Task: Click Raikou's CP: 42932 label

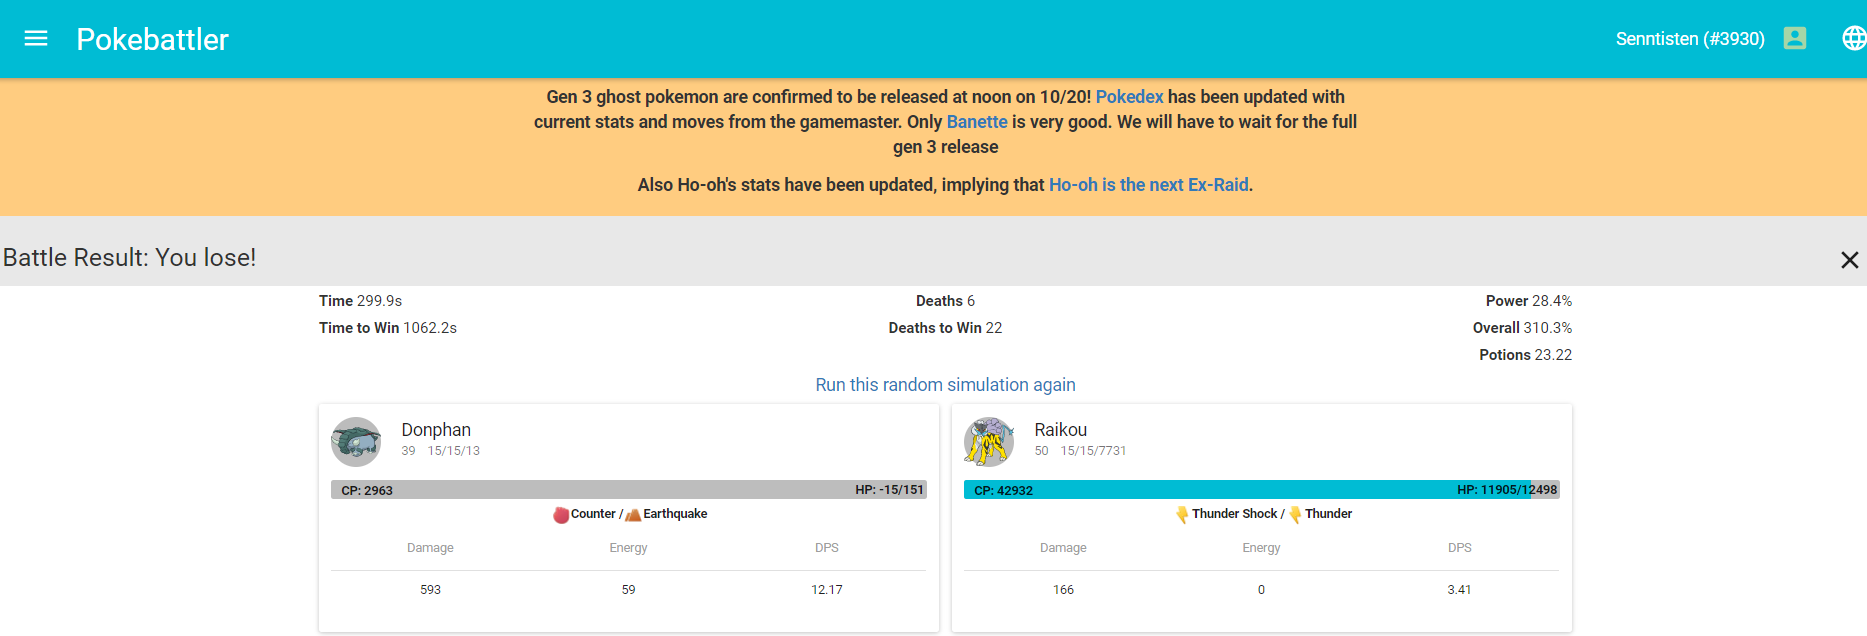Action: [x=1004, y=491]
